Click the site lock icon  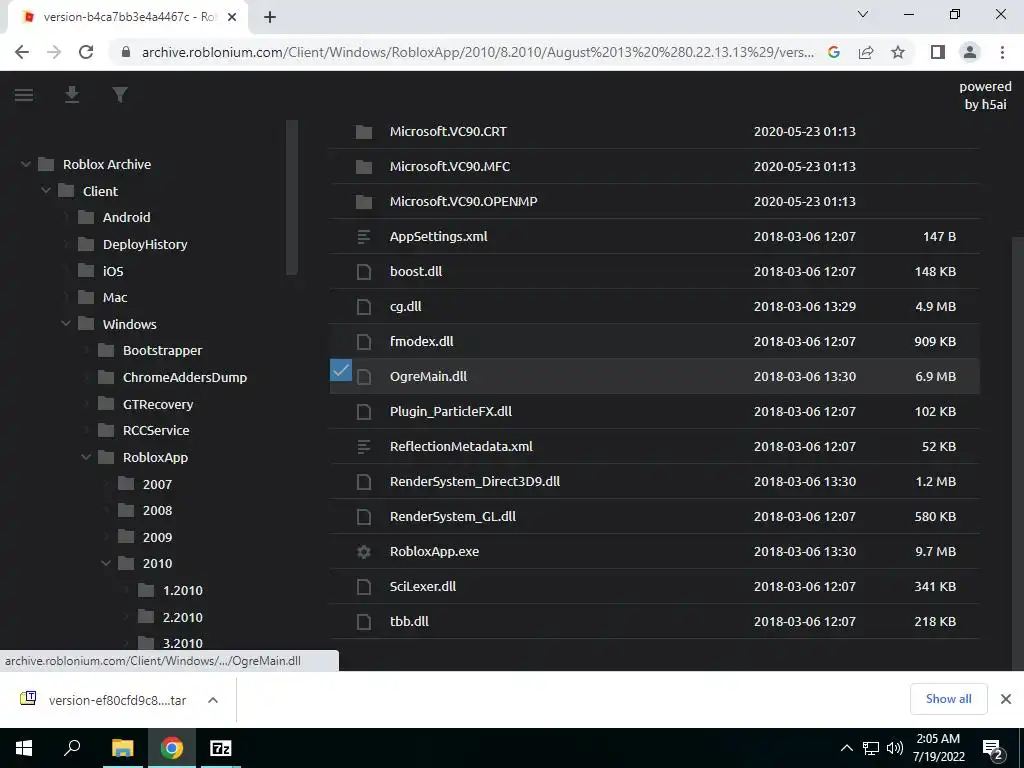point(126,52)
